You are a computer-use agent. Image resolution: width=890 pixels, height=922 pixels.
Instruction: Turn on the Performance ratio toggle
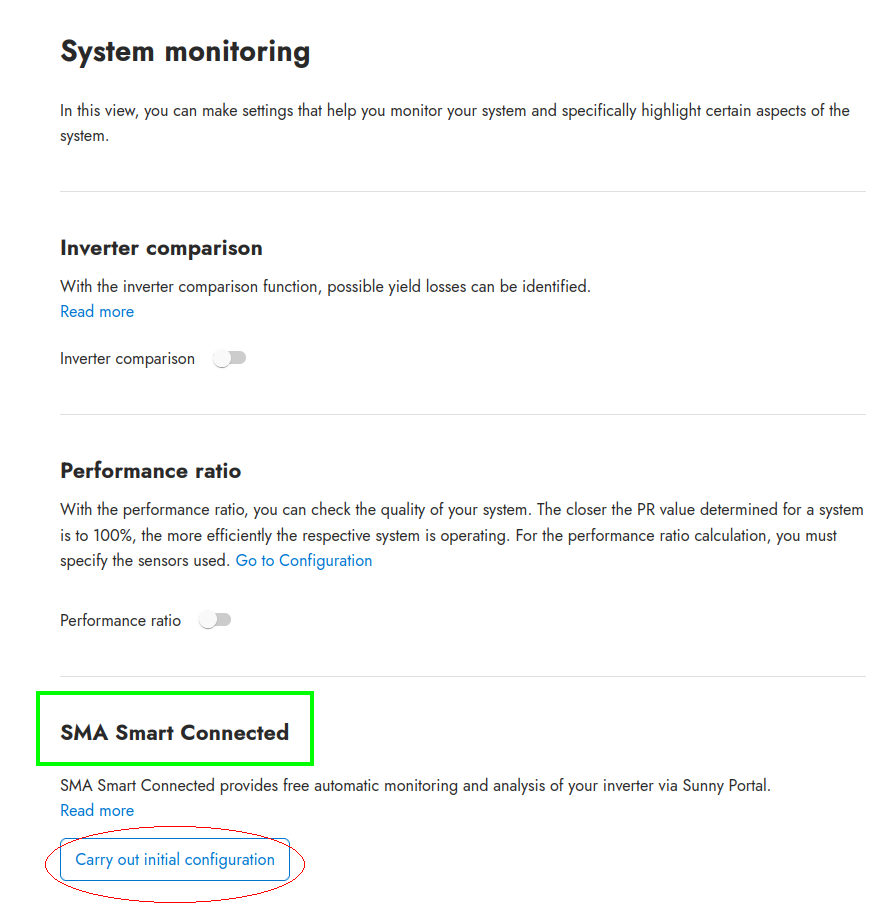coord(215,620)
